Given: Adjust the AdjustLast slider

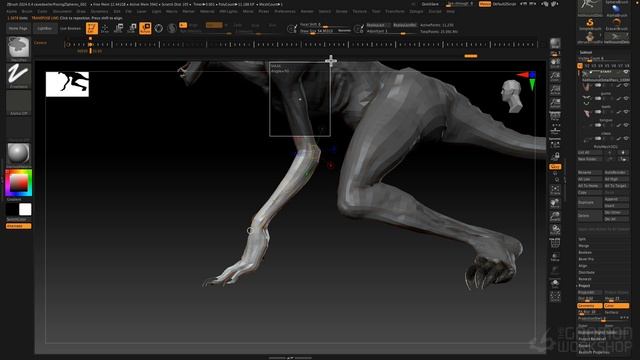Looking at the screenshot, I should tap(391, 31).
